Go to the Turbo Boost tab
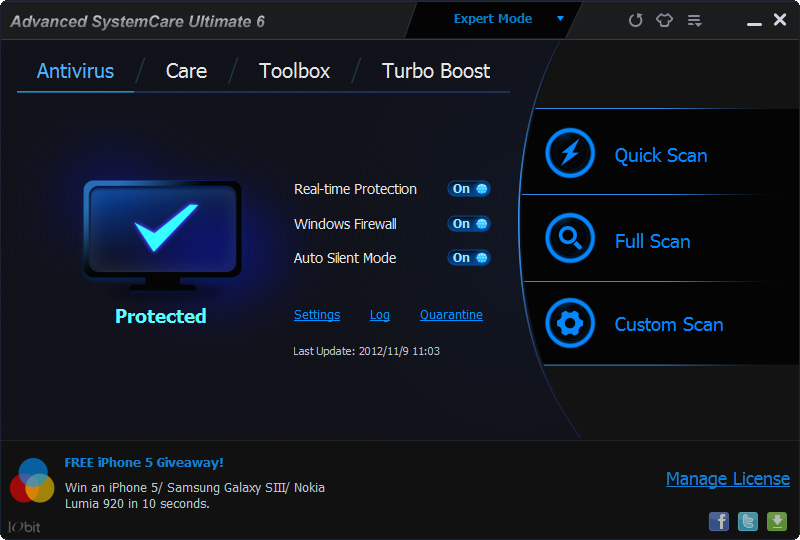Image resolution: width=800 pixels, height=540 pixels. pyautogui.click(x=436, y=71)
